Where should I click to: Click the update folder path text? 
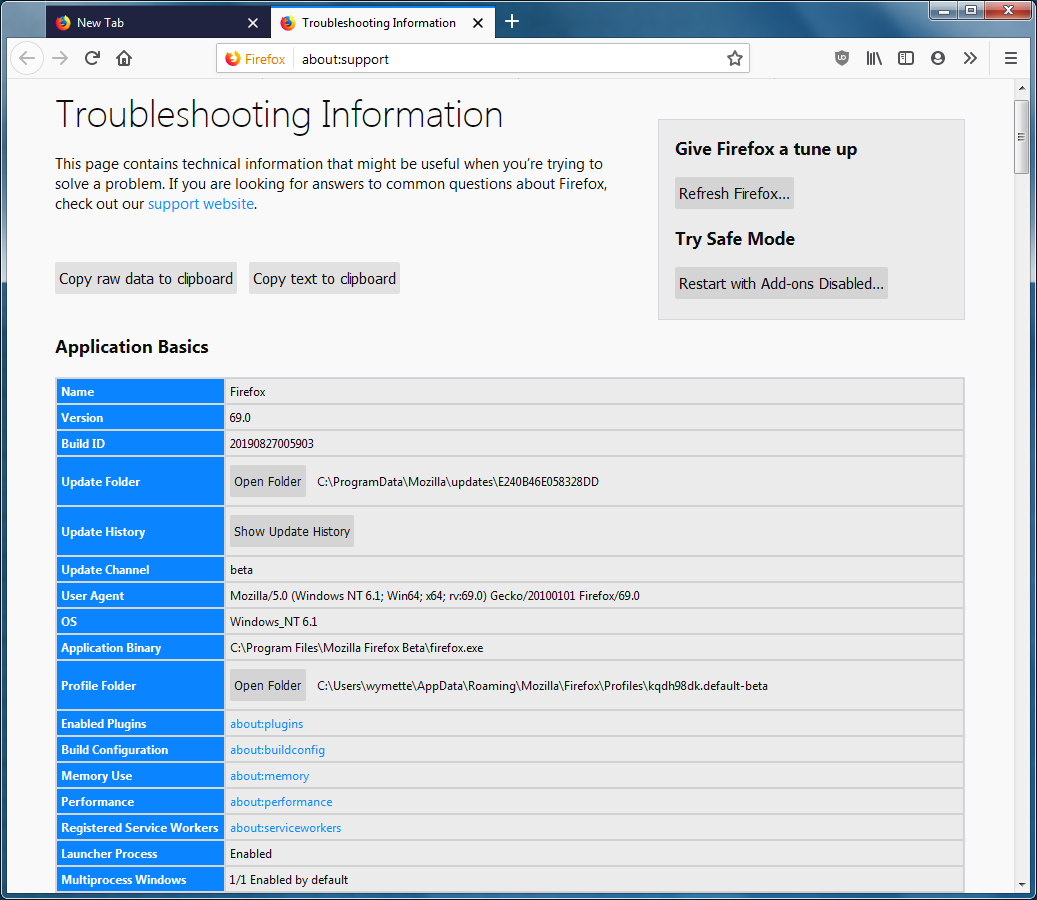click(x=458, y=481)
